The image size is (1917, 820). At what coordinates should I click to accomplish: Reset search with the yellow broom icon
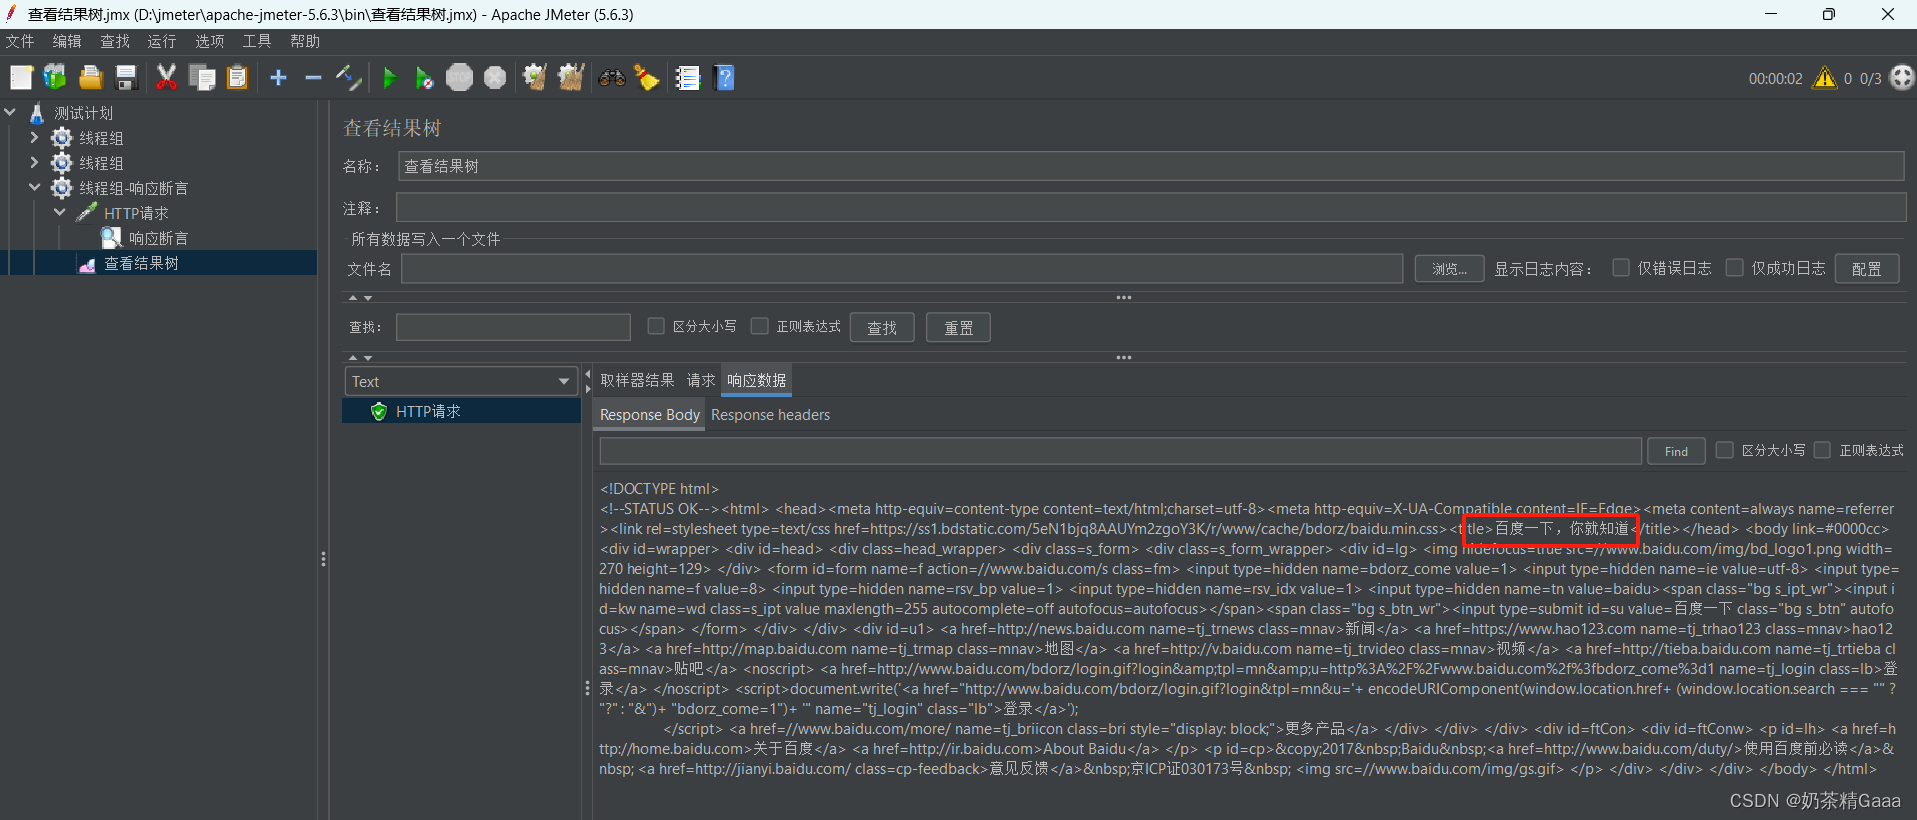[x=647, y=78]
